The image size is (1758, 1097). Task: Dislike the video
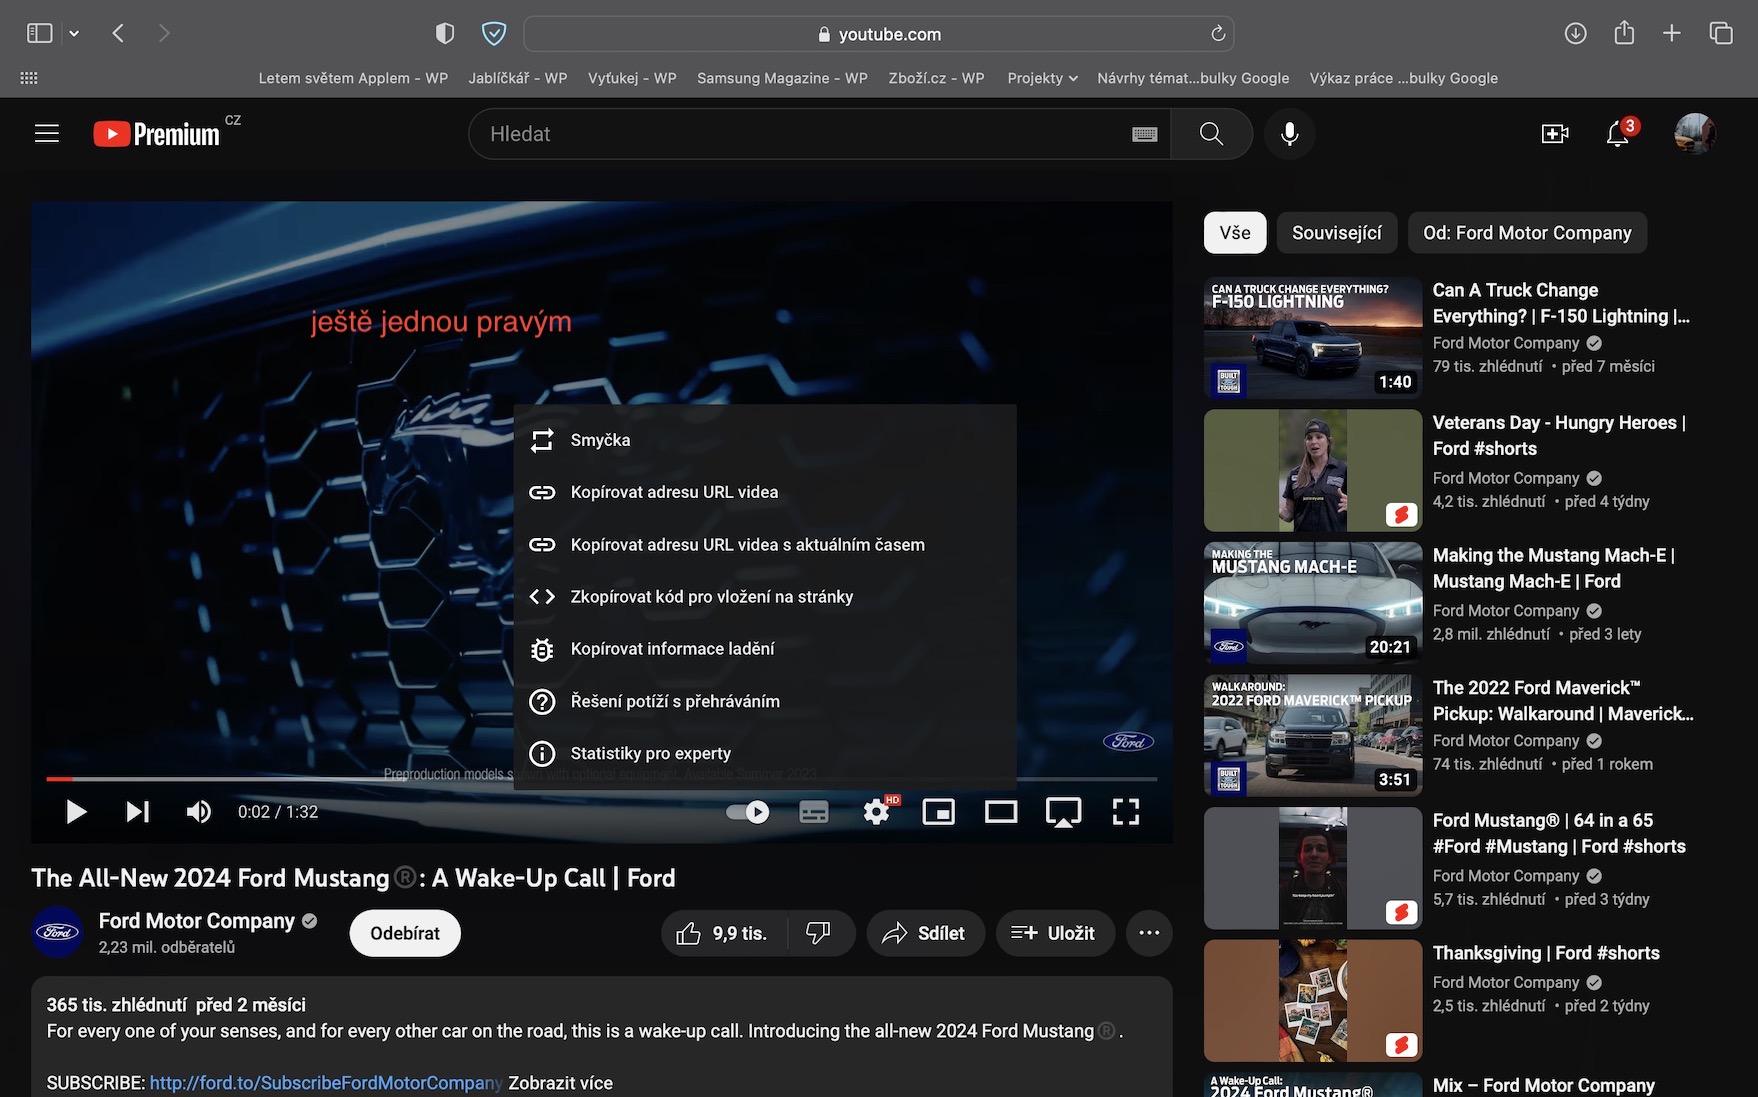pos(819,933)
